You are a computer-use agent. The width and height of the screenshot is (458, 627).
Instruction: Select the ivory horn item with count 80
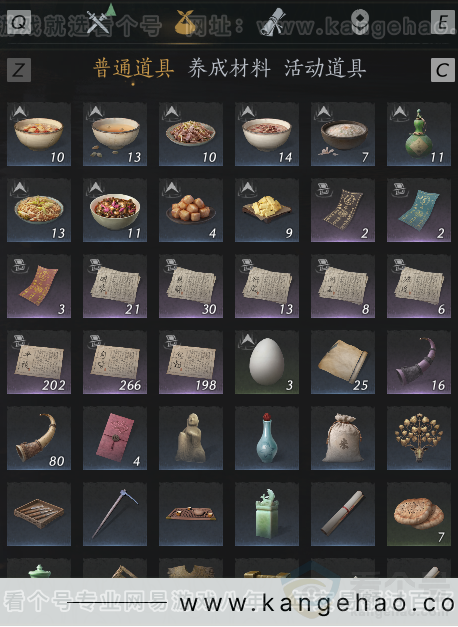(39, 438)
